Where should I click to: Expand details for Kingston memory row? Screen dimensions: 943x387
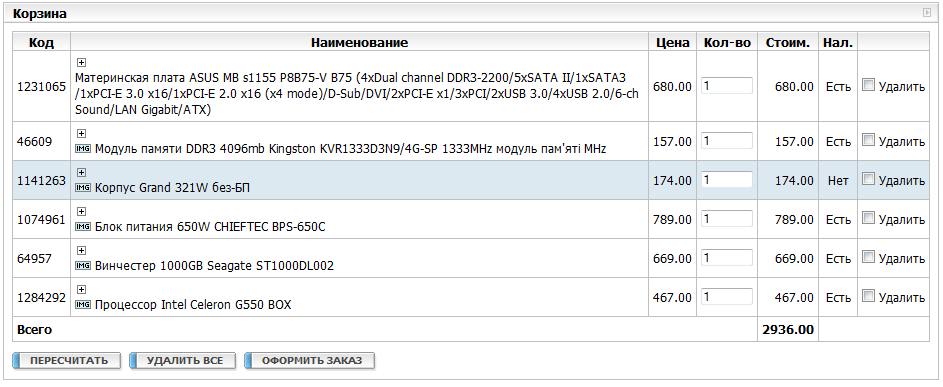[x=82, y=133]
